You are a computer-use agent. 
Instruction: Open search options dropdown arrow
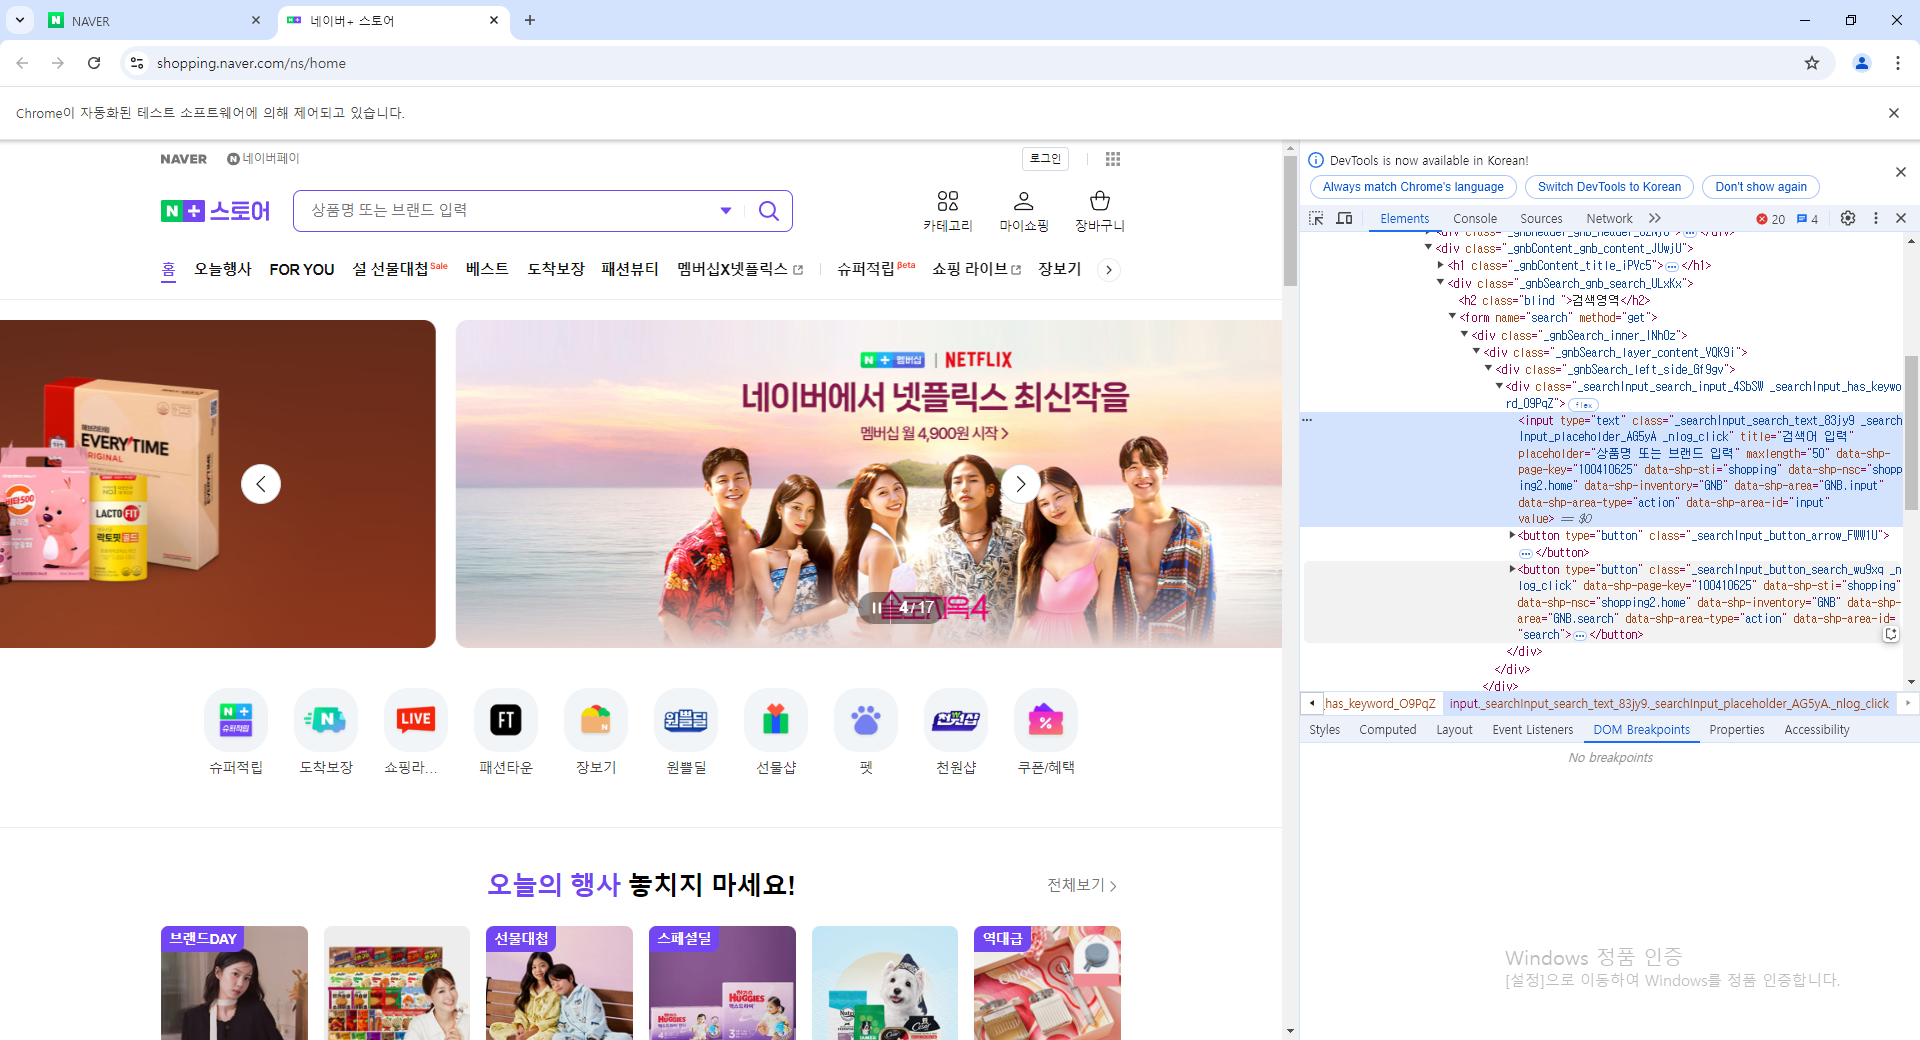click(726, 211)
